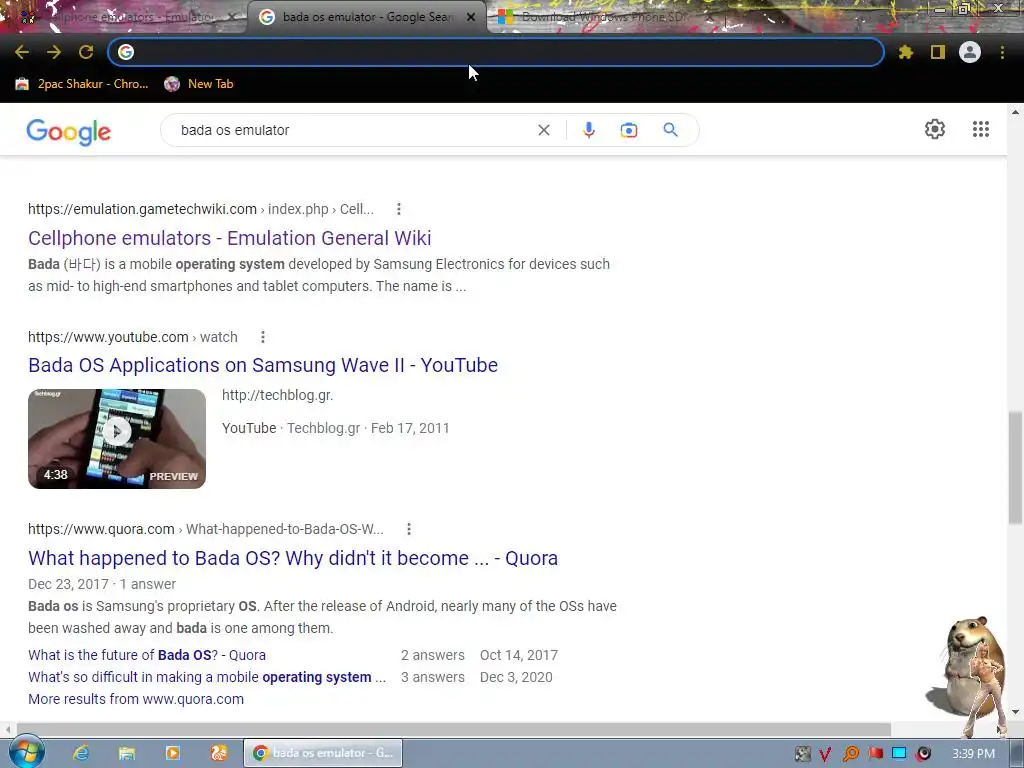Click the http://techblog.gr. text

278,395
